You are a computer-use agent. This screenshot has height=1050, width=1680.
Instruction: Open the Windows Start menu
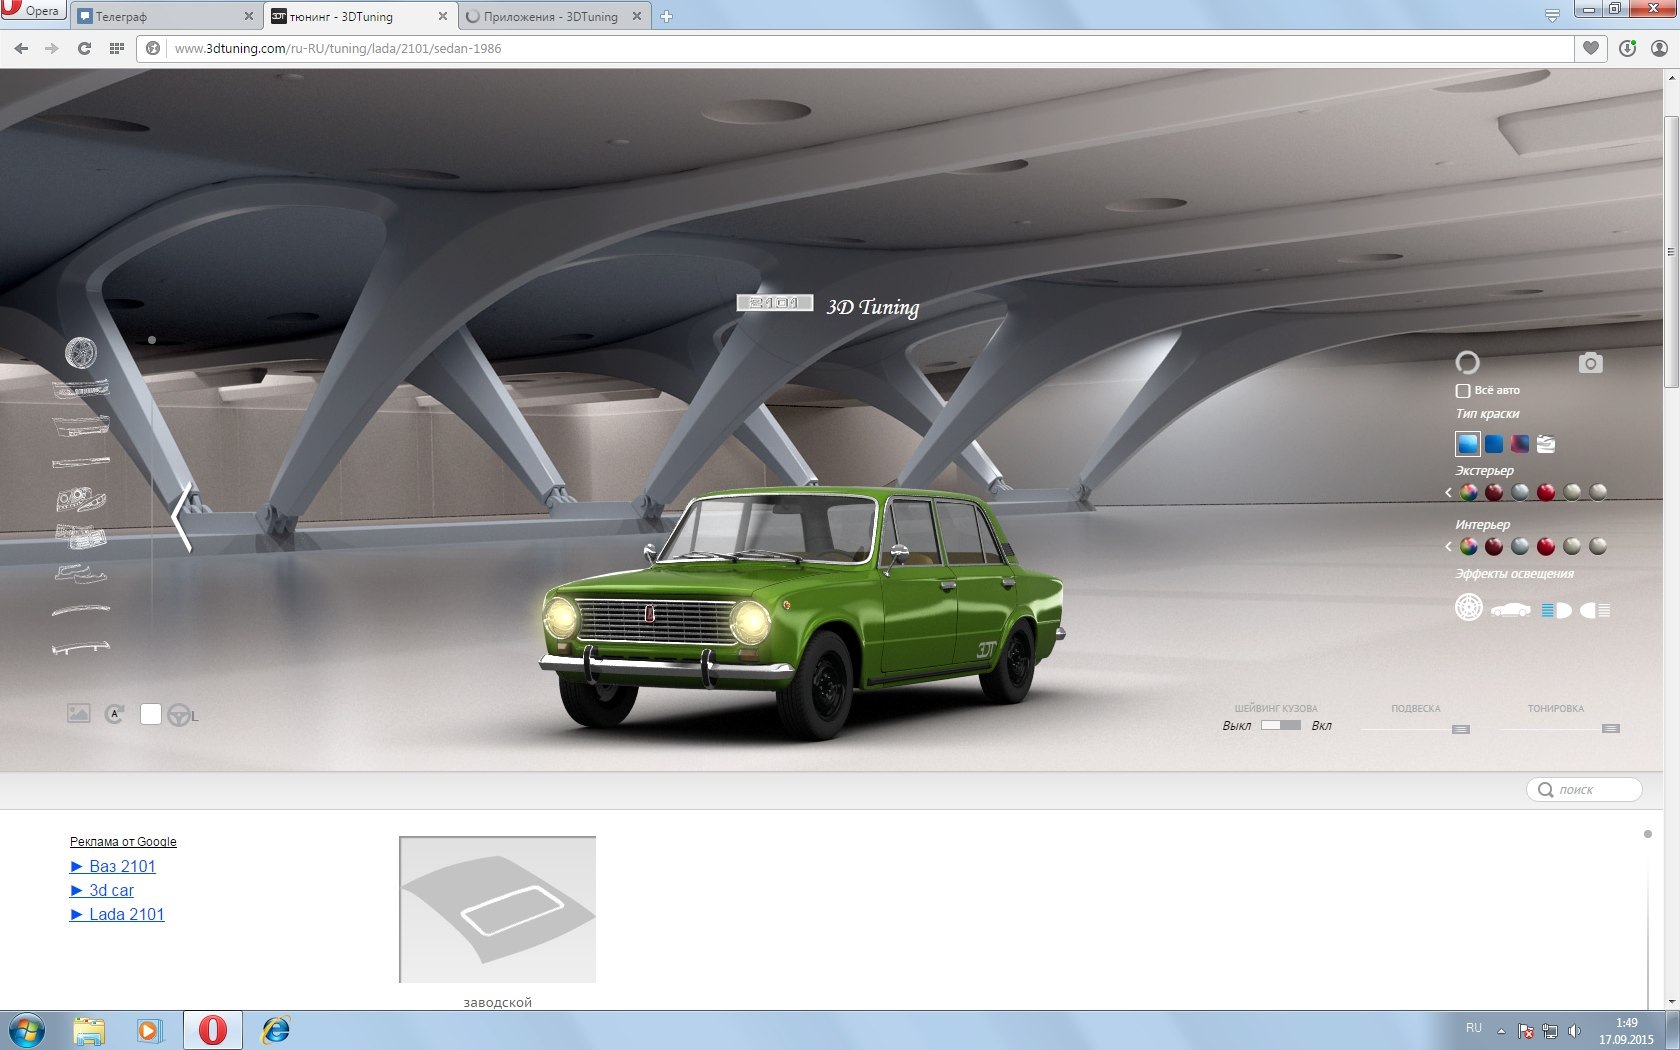(x=27, y=1030)
